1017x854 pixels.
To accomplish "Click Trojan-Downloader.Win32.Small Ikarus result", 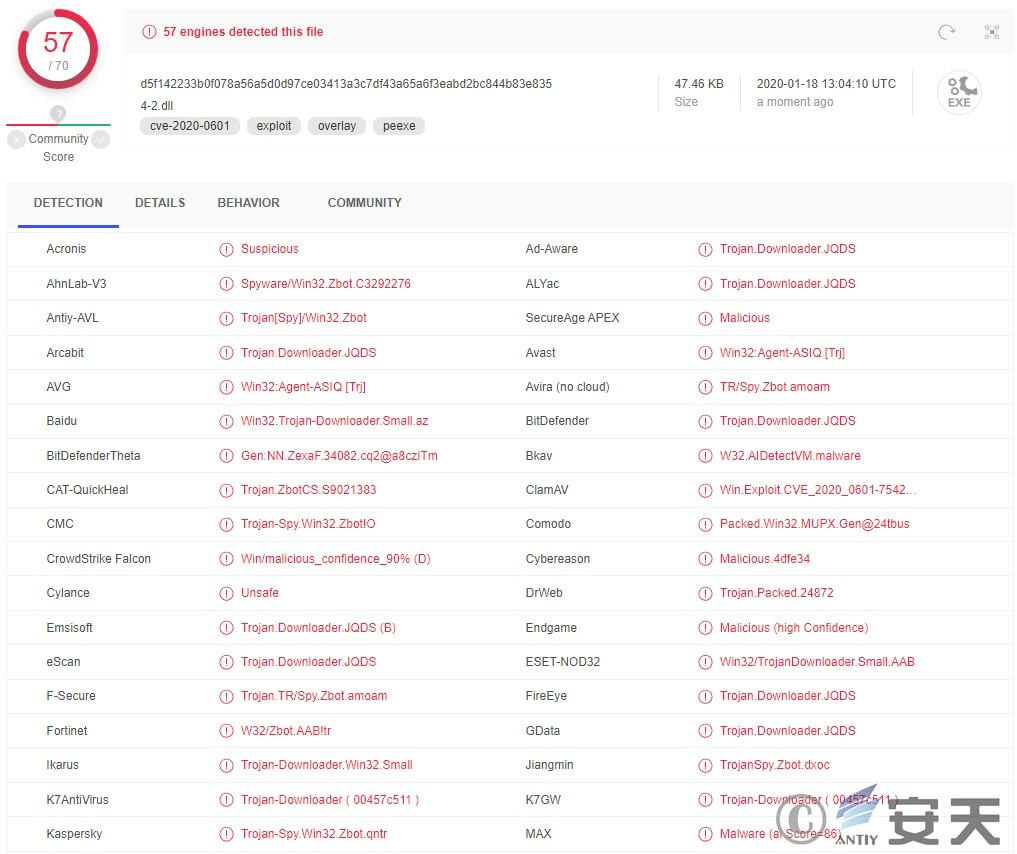I will pyautogui.click(x=327, y=765).
